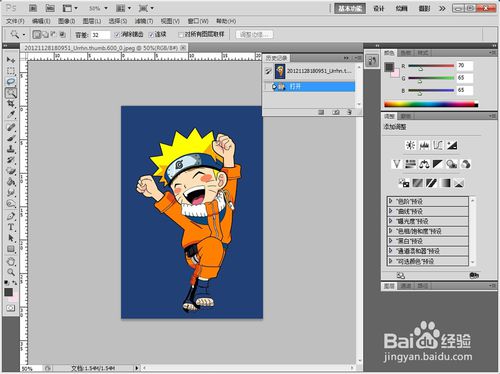This screenshot has height=374, width=500.
Task: Select the History Brush tool
Action: [x=11, y=160]
